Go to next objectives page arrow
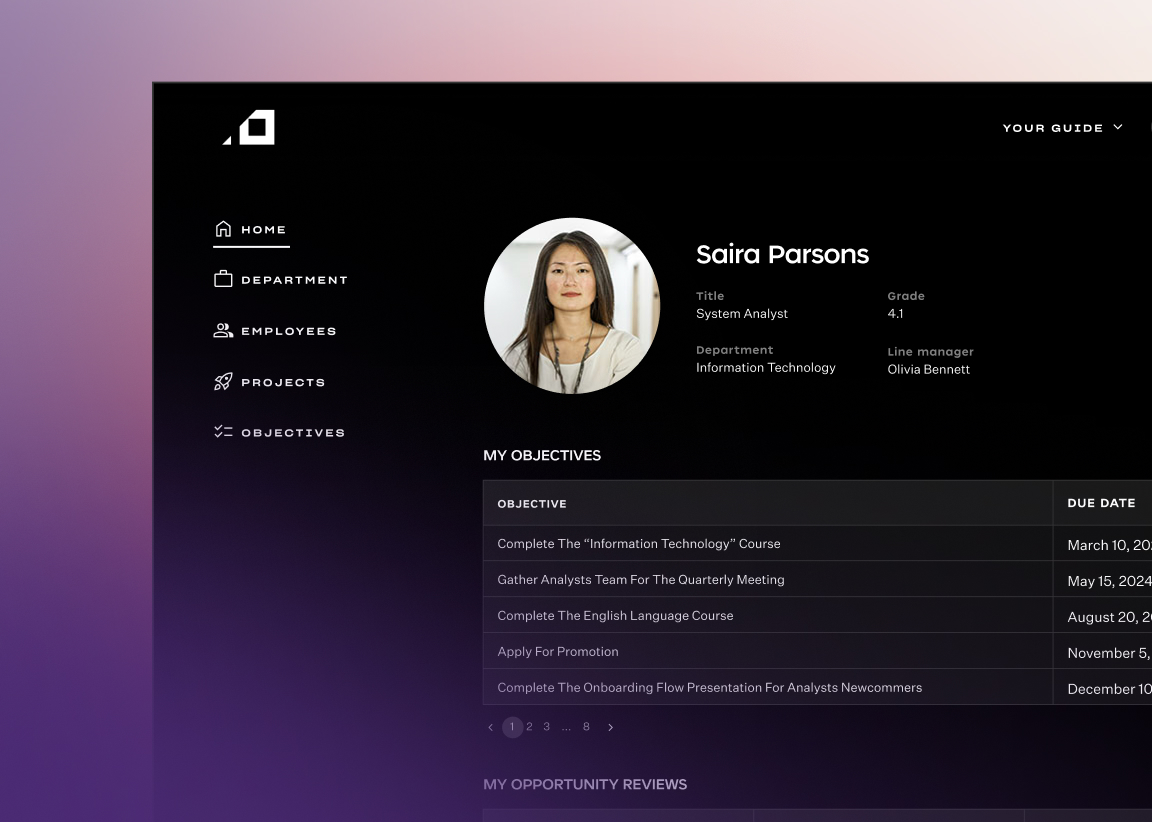The height and width of the screenshot is (822, 1152). (610, 727)
